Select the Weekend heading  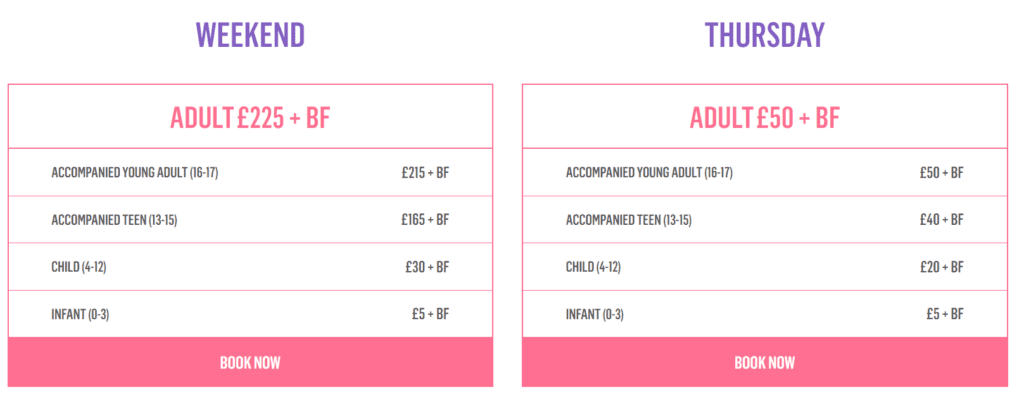(250, 35)
